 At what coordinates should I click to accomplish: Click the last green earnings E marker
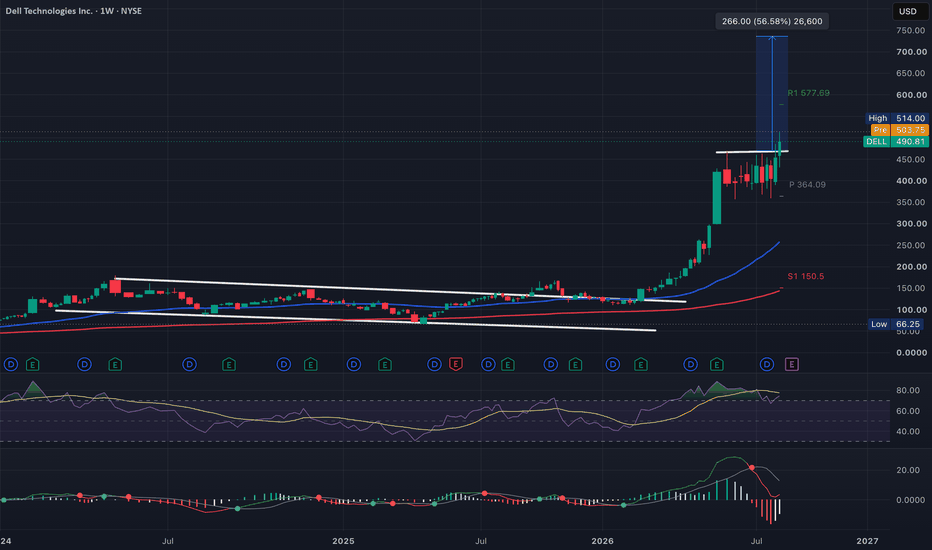[717, 364]
